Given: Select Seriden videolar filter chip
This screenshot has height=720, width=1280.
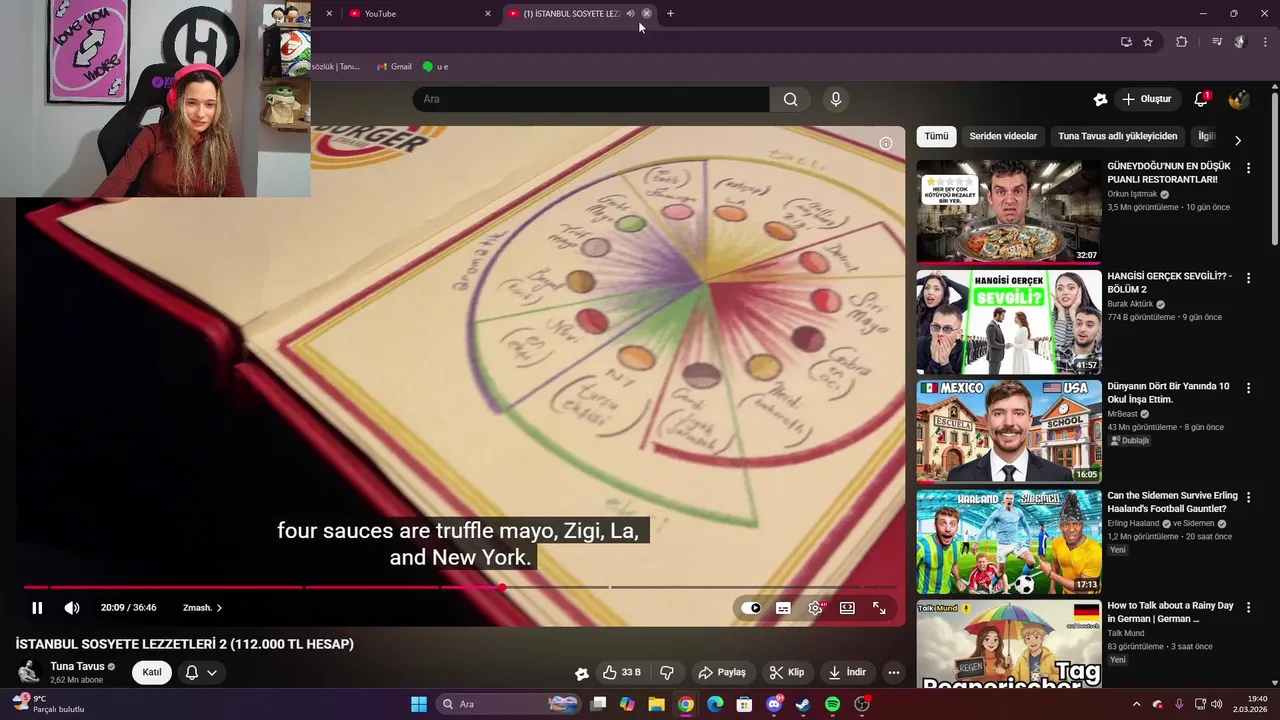Looking at the screenshot, I should pyautogui.click(x=1003, y=136).
